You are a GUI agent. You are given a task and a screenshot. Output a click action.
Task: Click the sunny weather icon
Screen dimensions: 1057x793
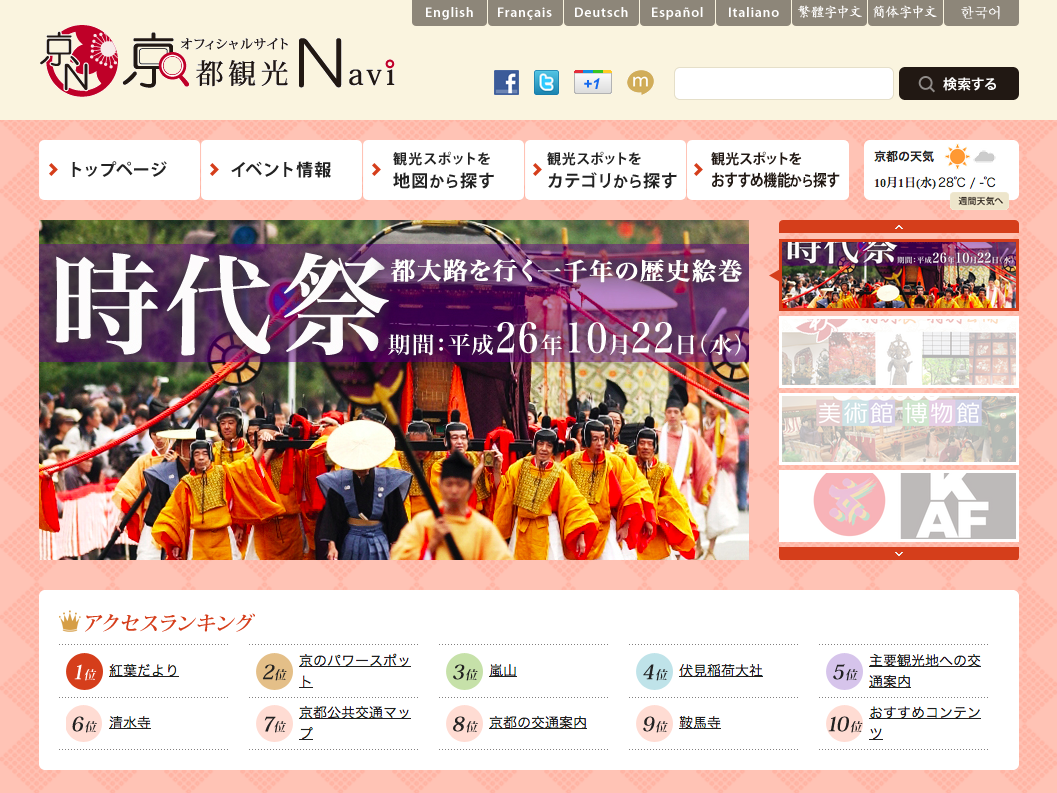(956, 157)
